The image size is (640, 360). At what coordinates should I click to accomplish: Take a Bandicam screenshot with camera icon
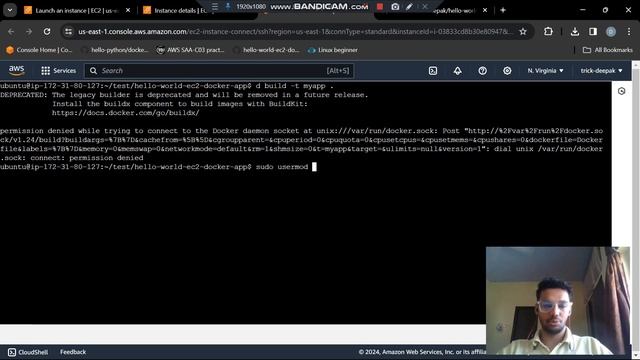(395, 7)
